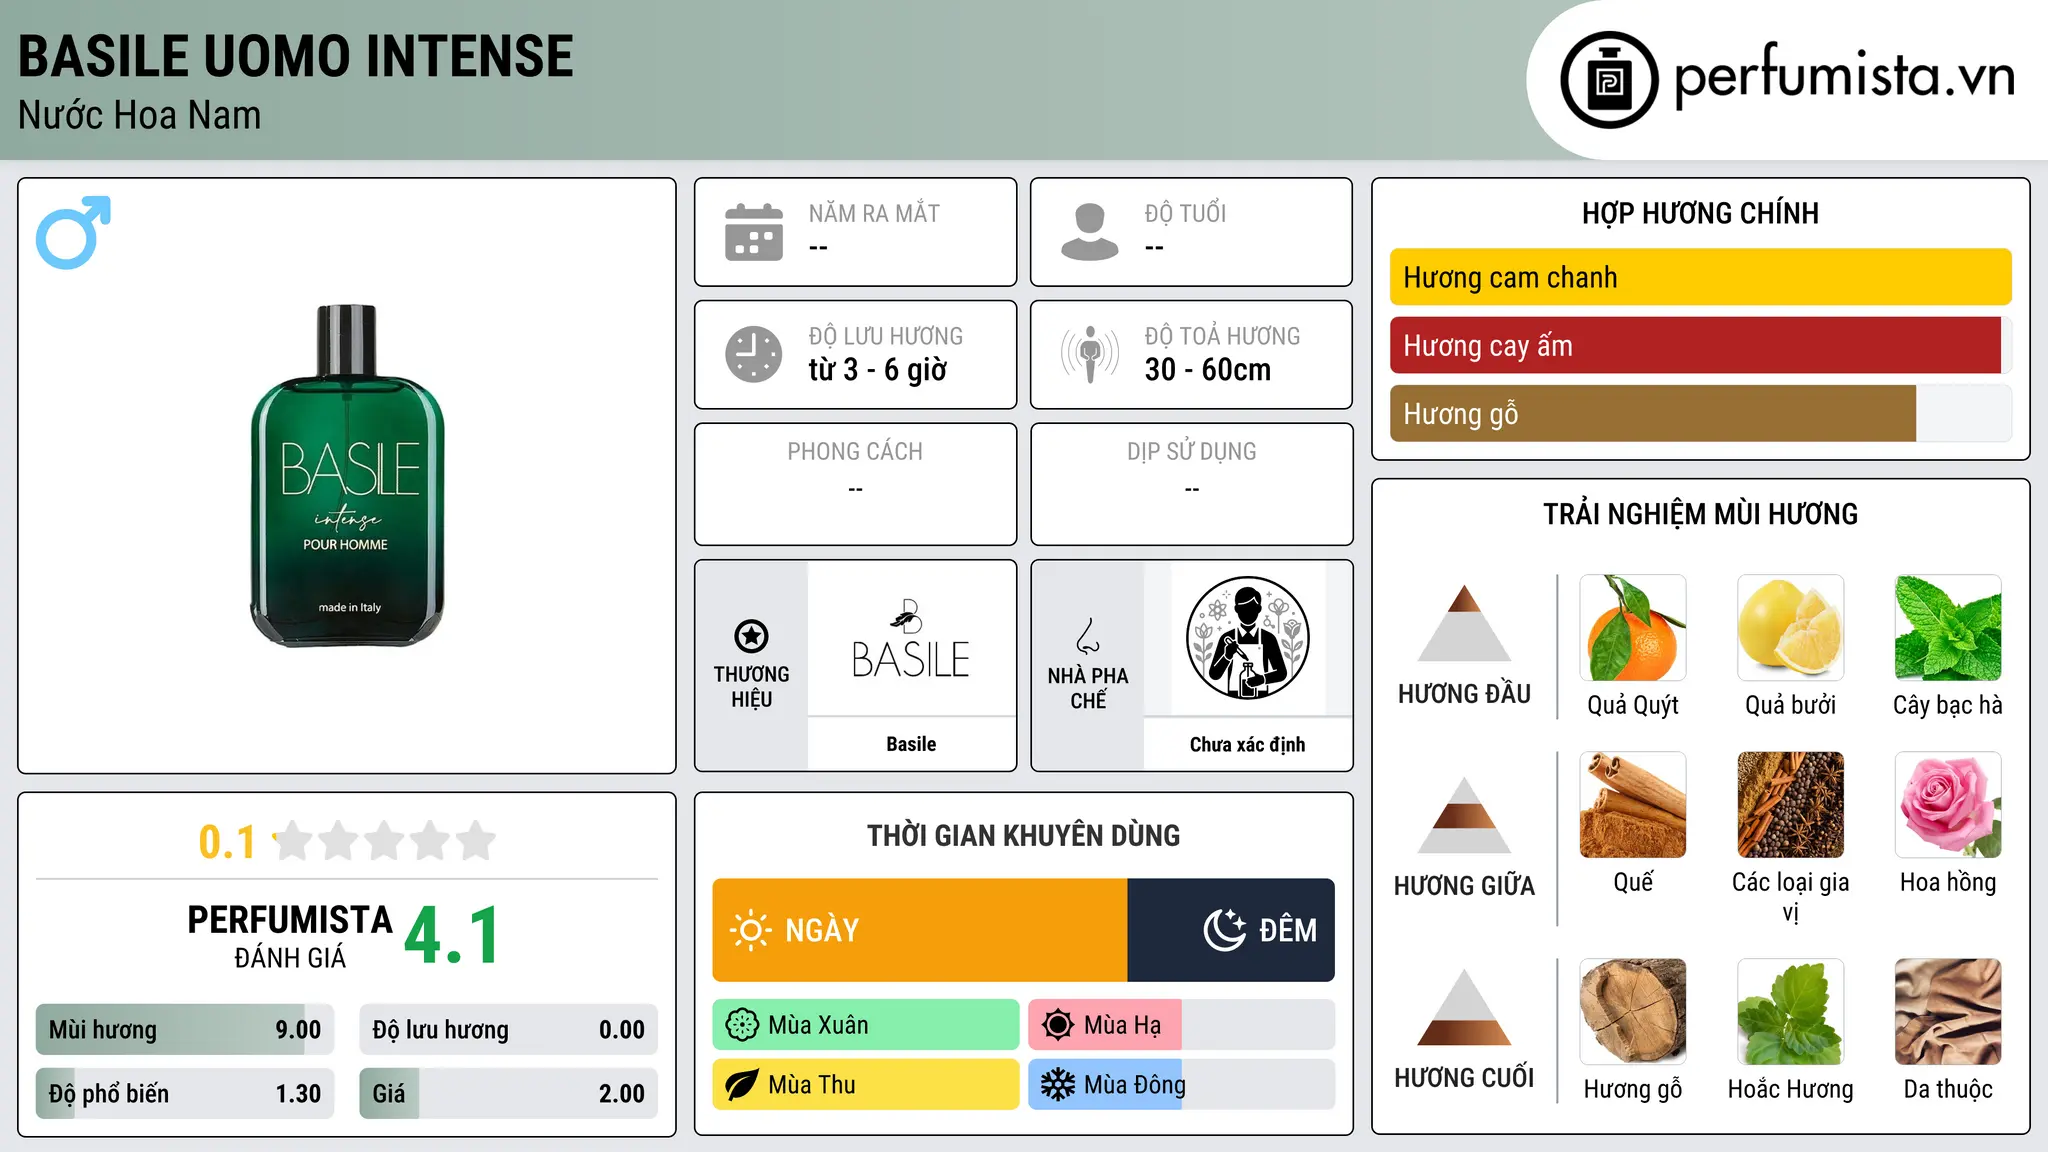Click the yellow Hương cam chanh accord bar
Viewport: 2048px width, 1152px height.
1700,277
